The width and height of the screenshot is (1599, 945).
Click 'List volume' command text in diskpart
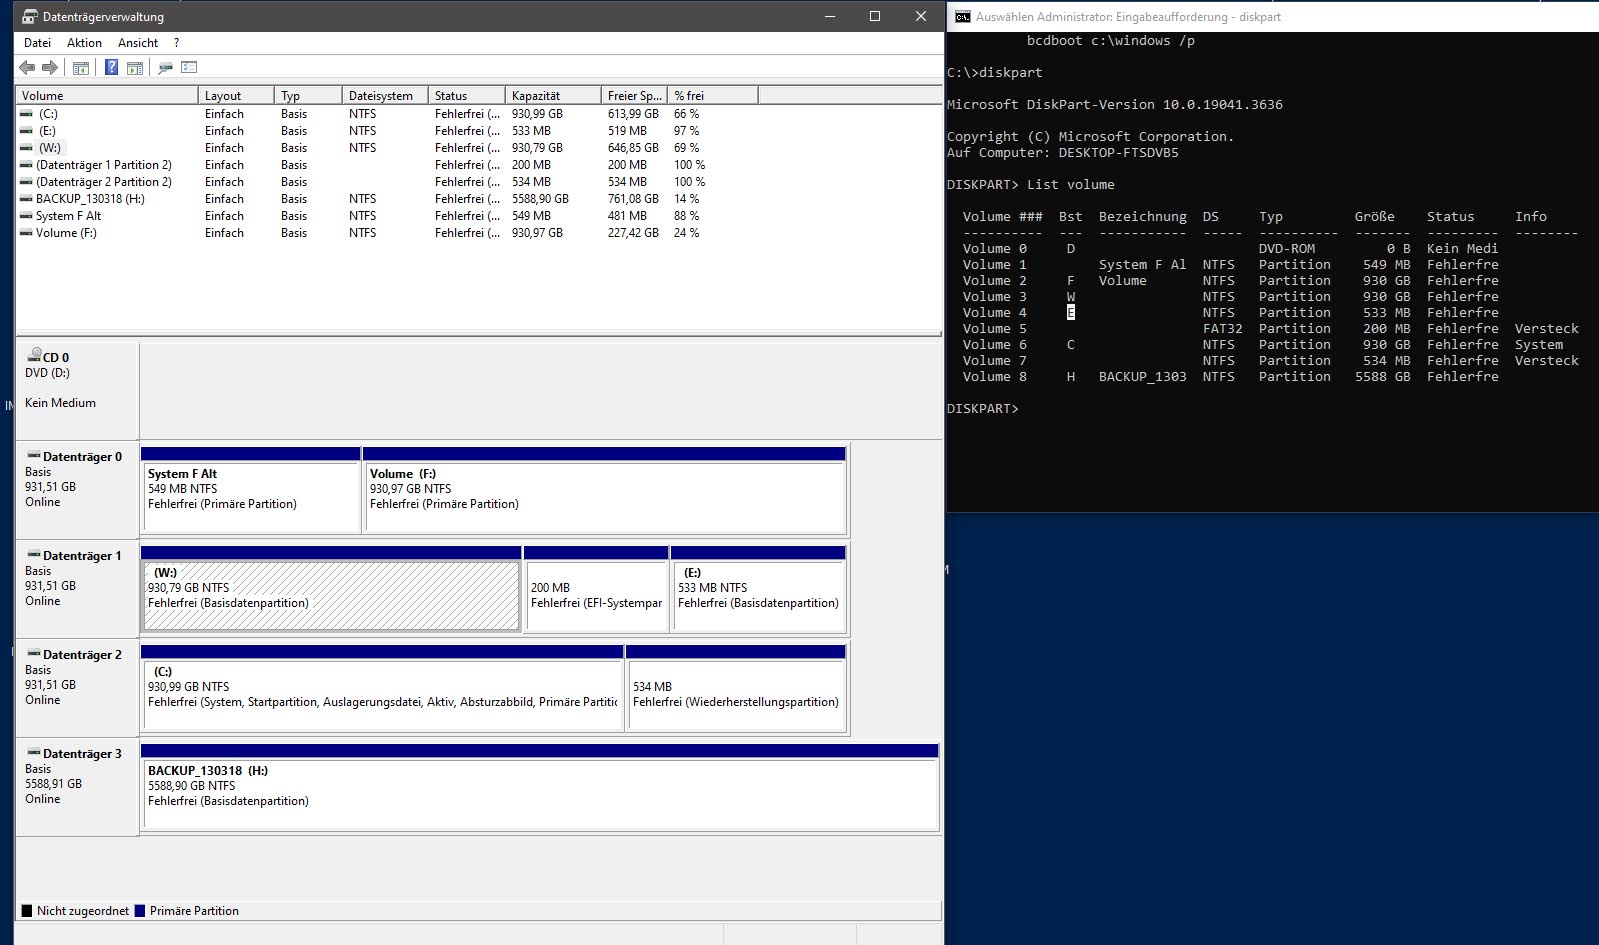tap(1070, 185)
